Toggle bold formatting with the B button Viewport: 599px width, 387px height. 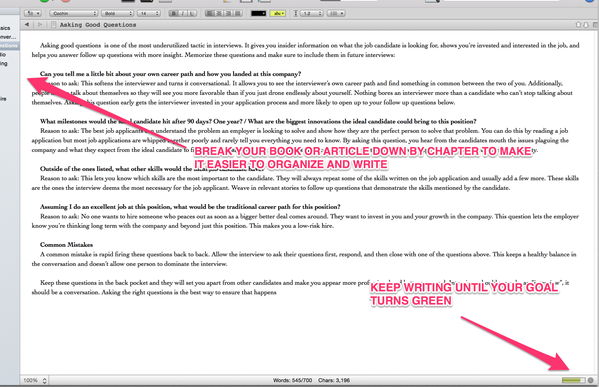[x=174, y=13]
